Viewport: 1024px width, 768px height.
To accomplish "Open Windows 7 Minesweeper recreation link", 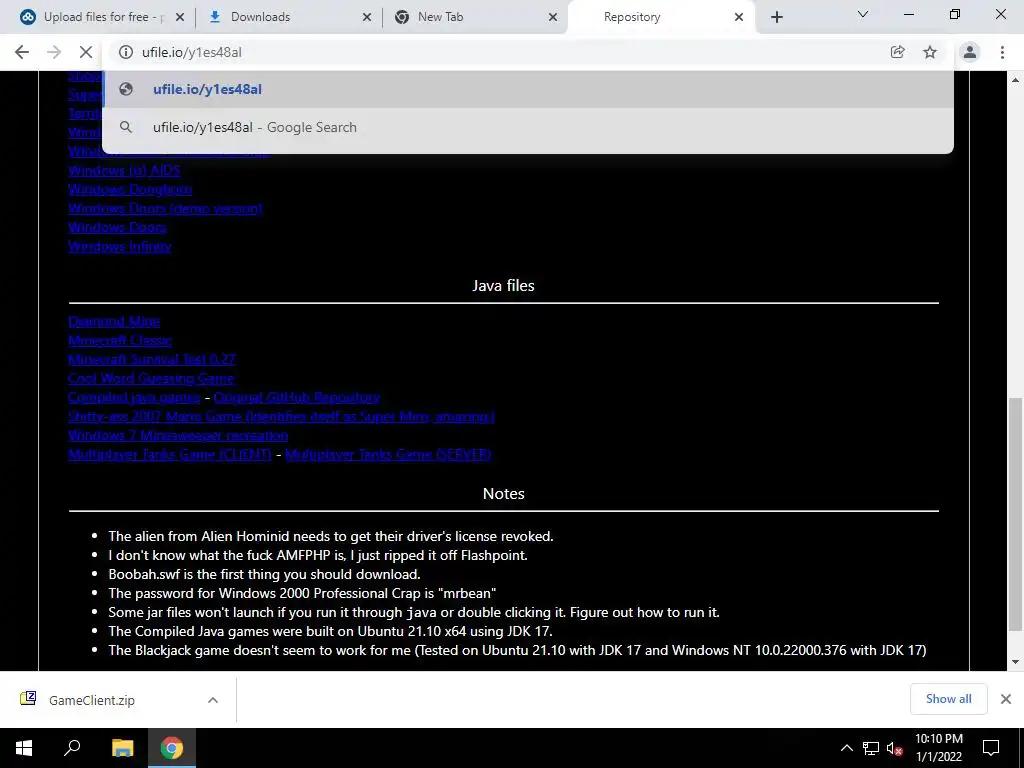I will click(178, 435).
